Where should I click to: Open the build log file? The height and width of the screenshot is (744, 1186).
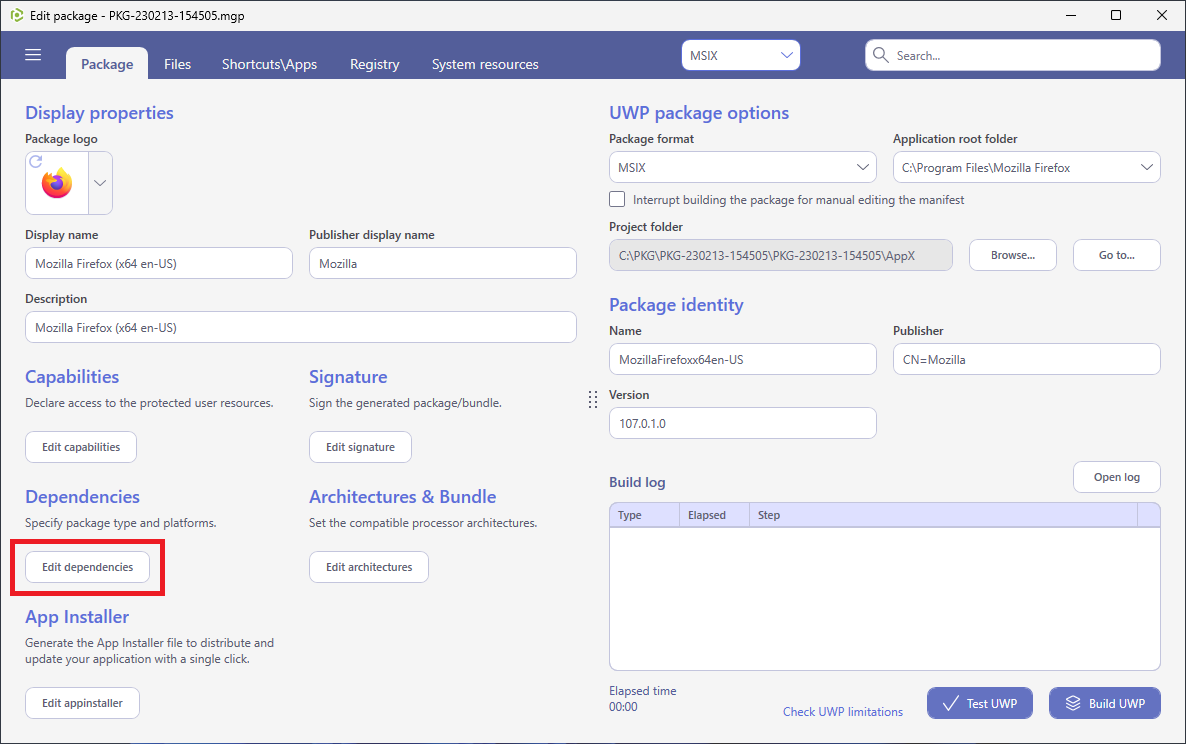1116,477
